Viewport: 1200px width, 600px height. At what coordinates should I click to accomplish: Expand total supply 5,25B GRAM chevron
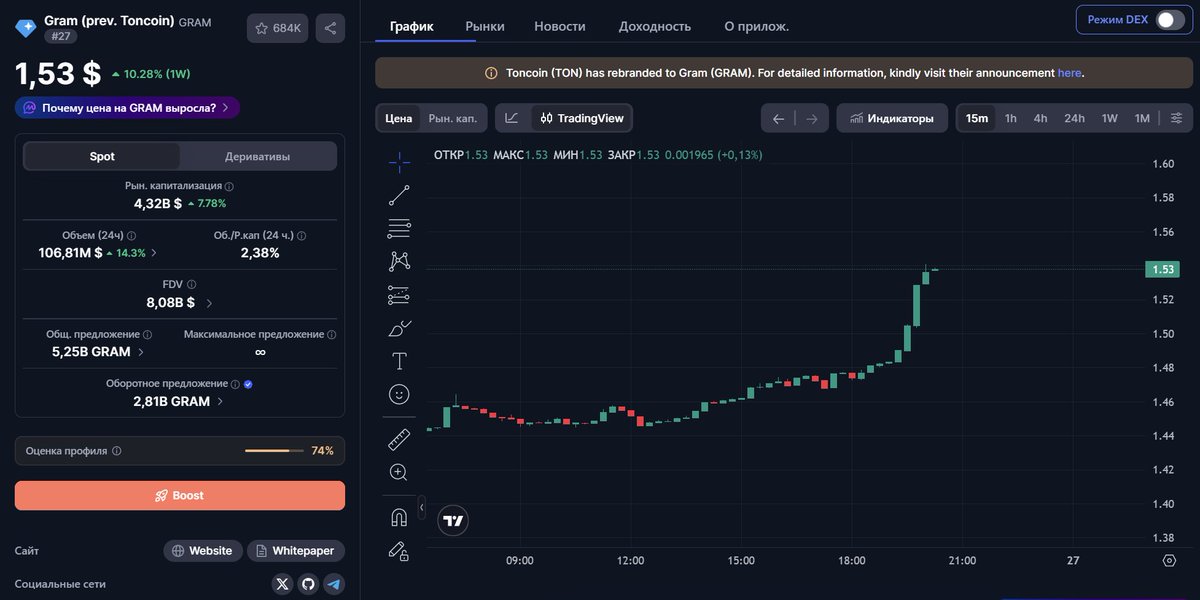tap(141, 352)
